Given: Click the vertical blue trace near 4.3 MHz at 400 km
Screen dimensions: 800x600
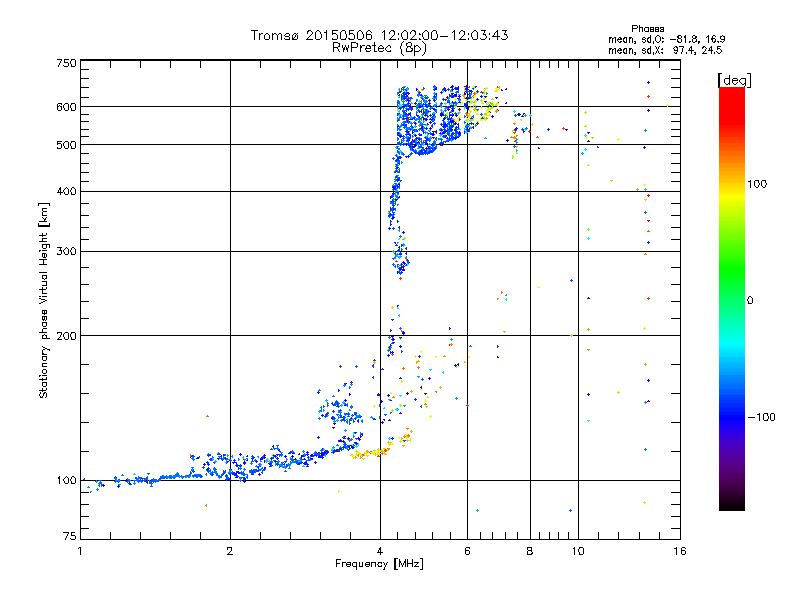Looking at the screenshot, I should tap(395, 191).
